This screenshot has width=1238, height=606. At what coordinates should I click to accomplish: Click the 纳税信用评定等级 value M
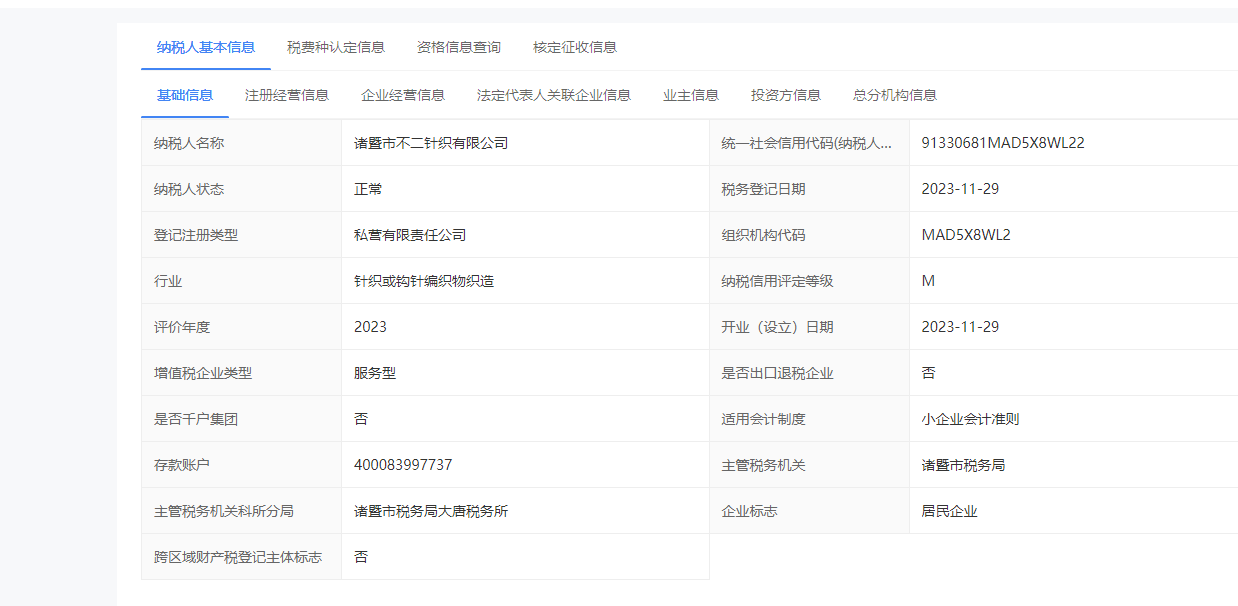[928, 281]
